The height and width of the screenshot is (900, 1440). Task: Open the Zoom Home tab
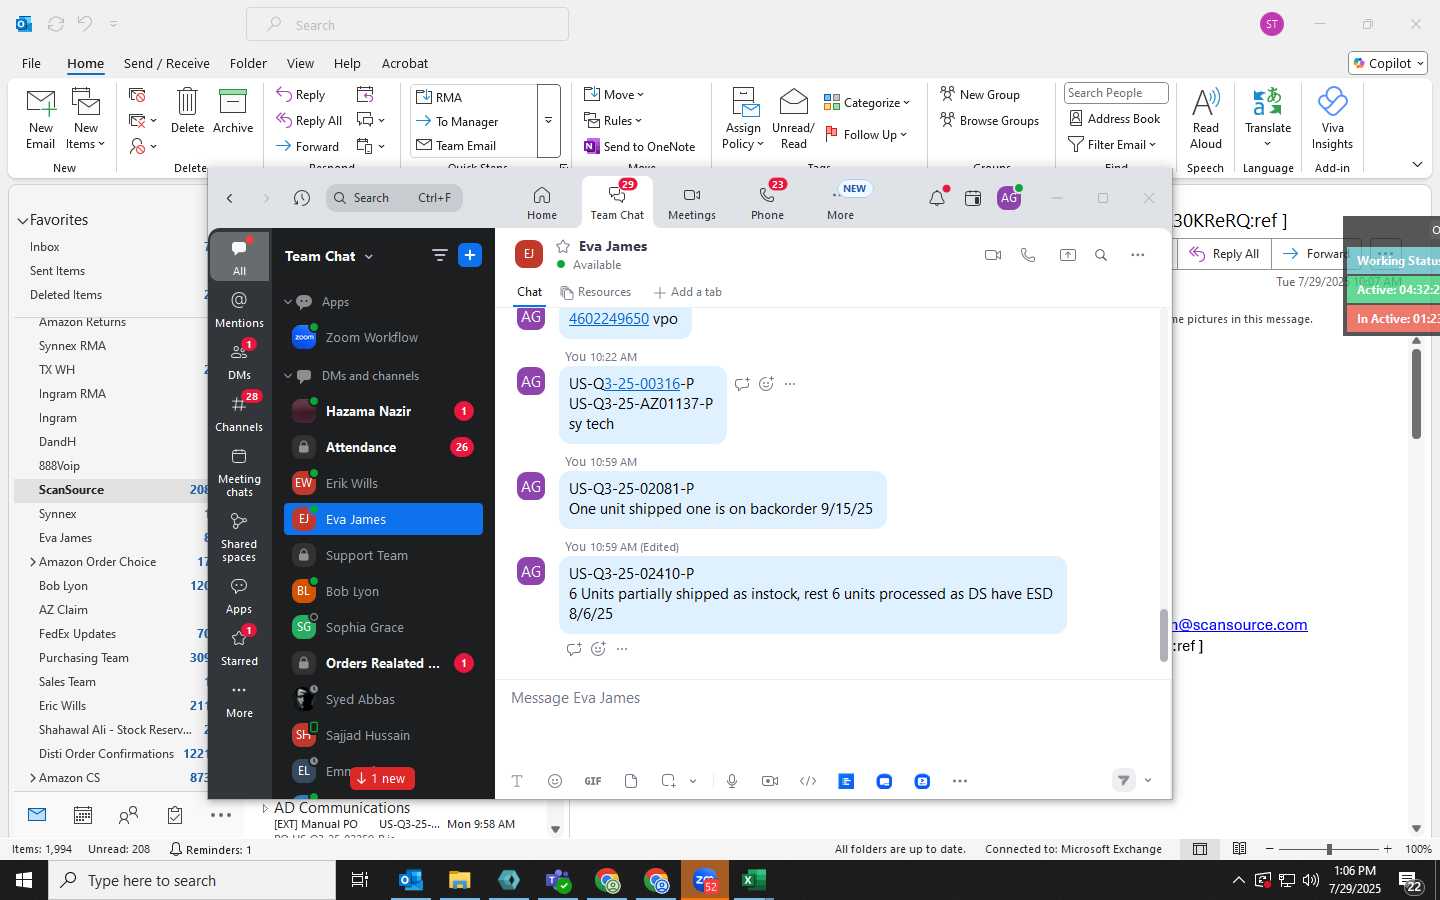(542, 203)
